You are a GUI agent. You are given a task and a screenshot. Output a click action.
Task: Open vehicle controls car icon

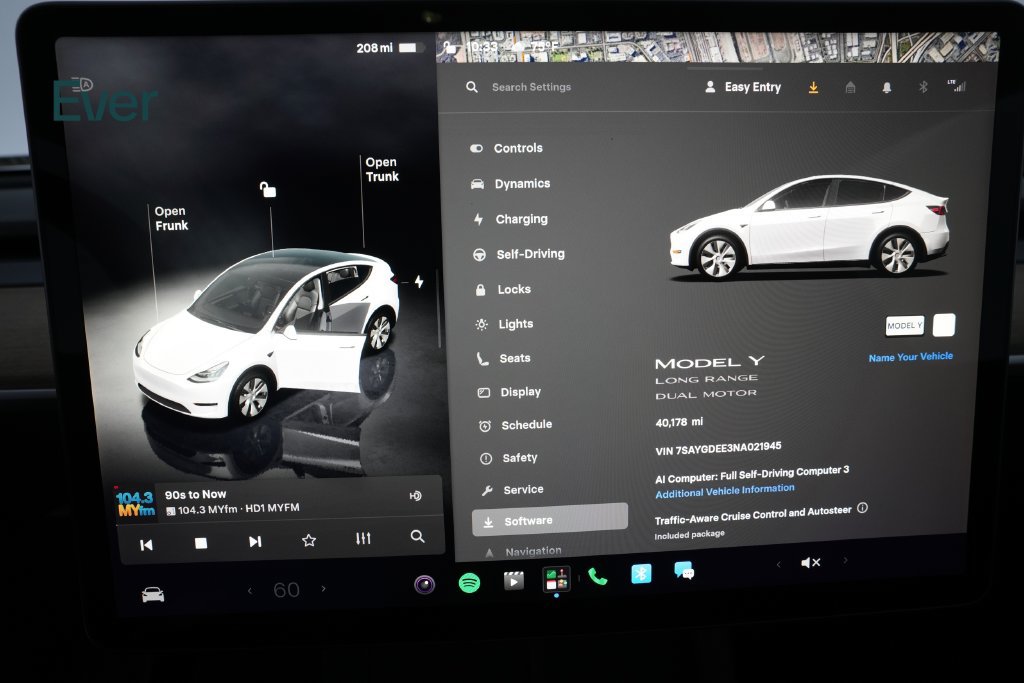[x=153, y=594]
